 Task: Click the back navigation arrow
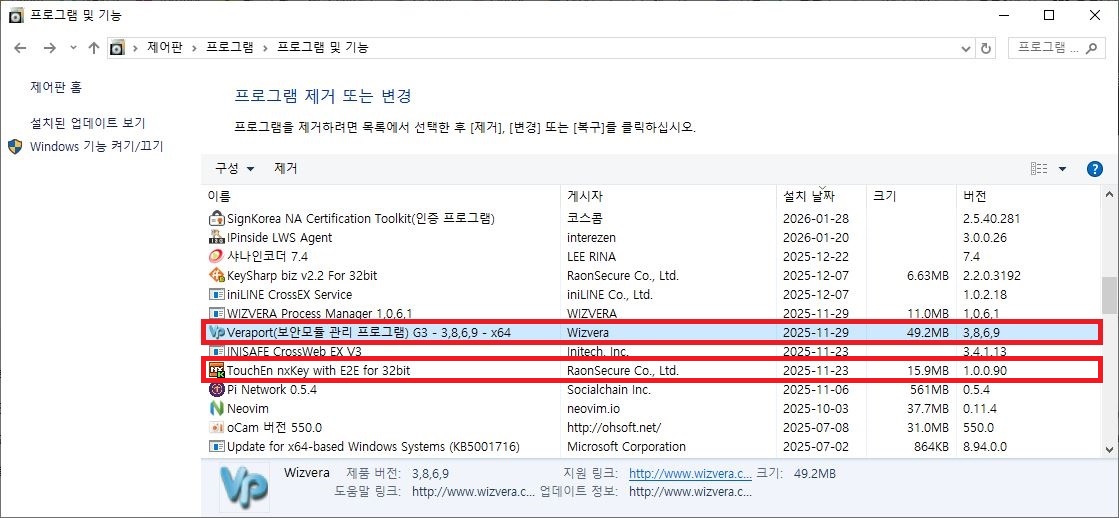click(20, 48)
